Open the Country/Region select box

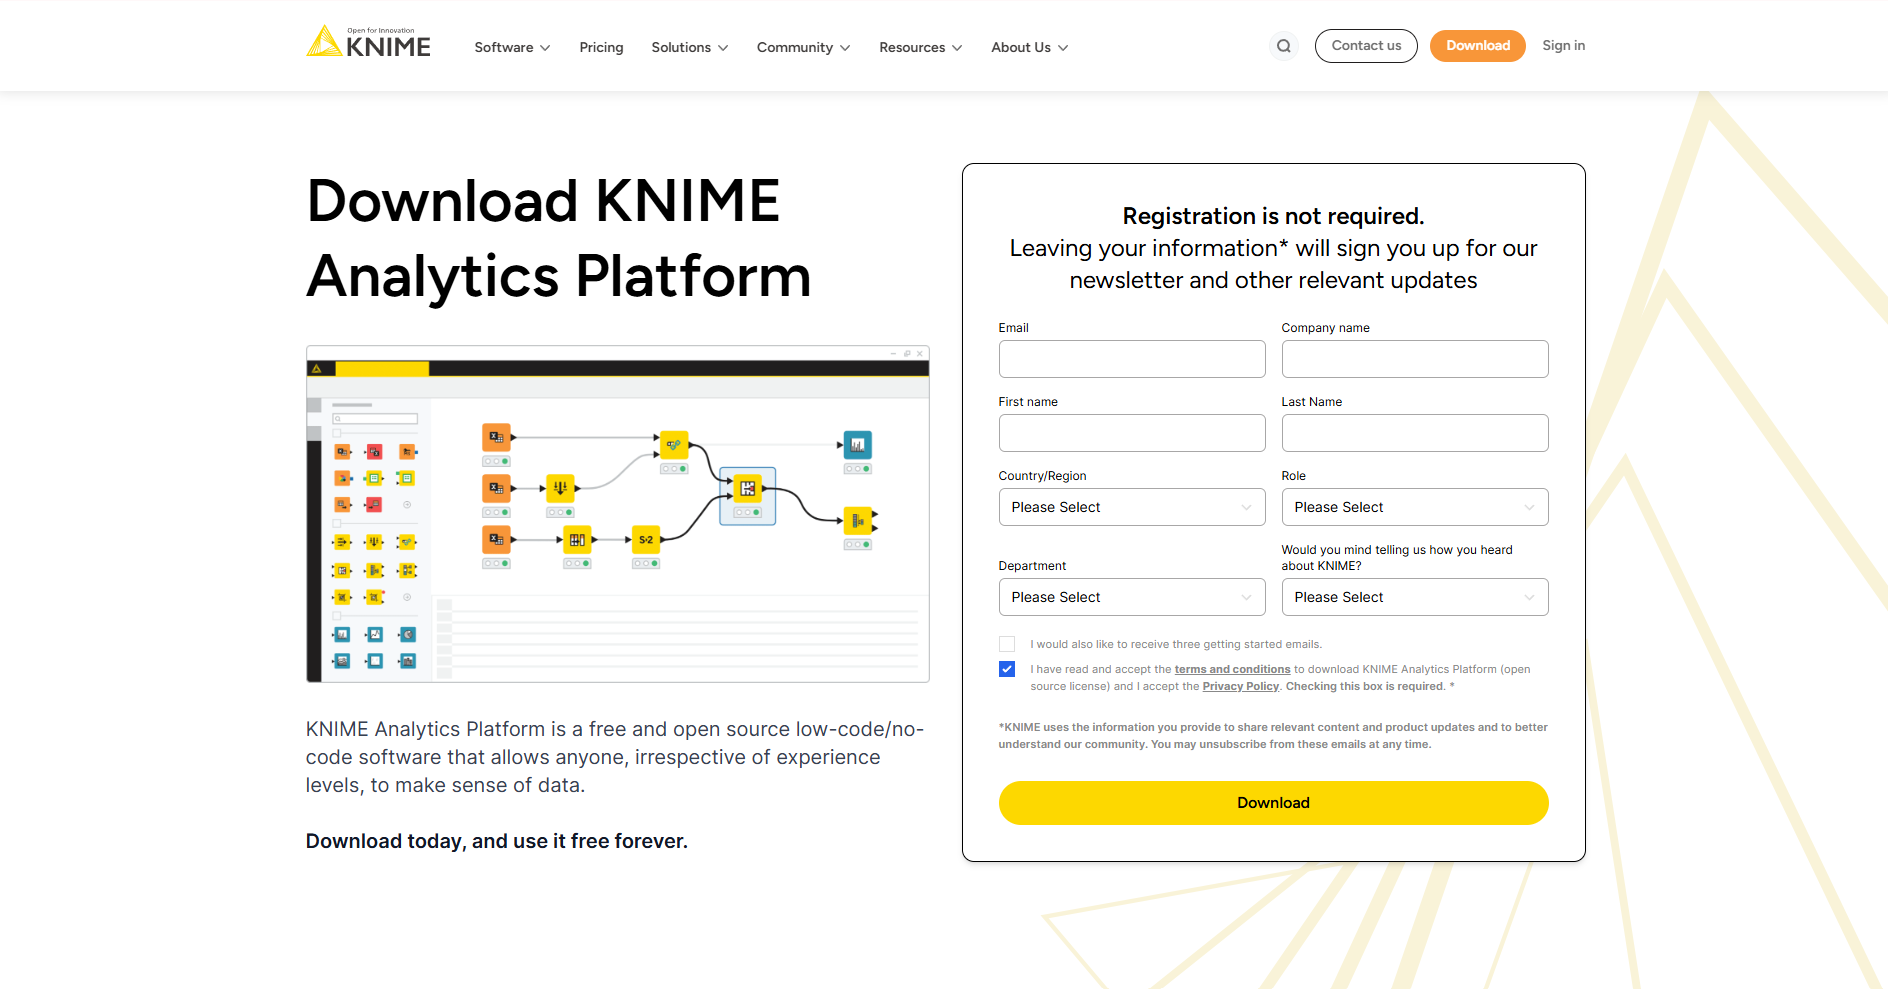pos(1131,507)
